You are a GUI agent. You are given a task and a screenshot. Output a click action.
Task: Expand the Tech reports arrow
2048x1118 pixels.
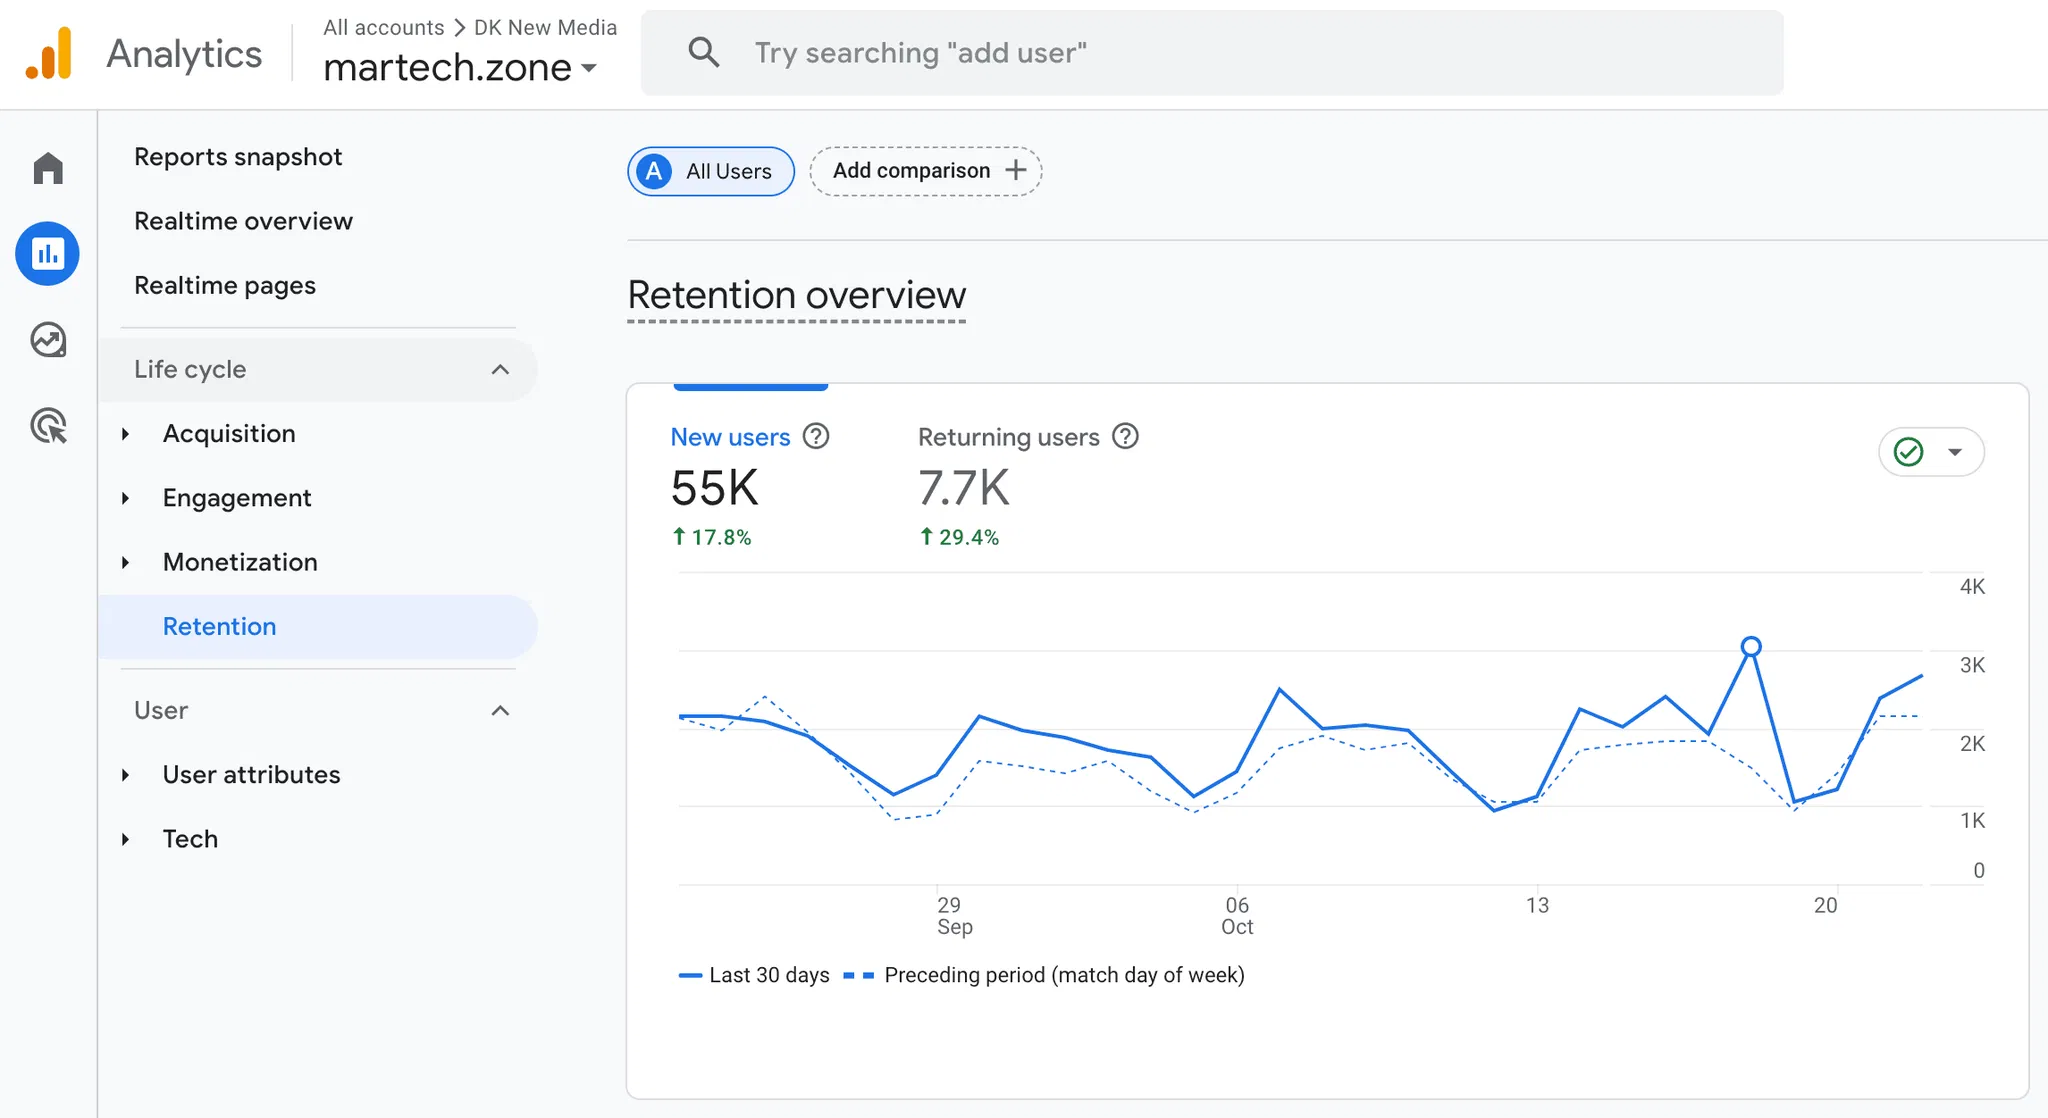coord(126,839)
